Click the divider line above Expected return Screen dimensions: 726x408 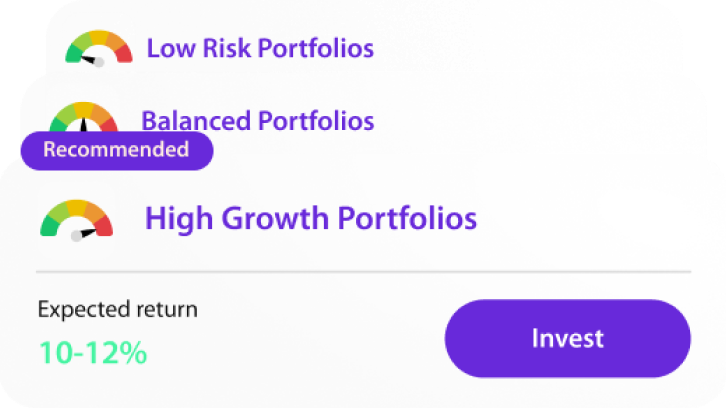[x=363, y=272]
